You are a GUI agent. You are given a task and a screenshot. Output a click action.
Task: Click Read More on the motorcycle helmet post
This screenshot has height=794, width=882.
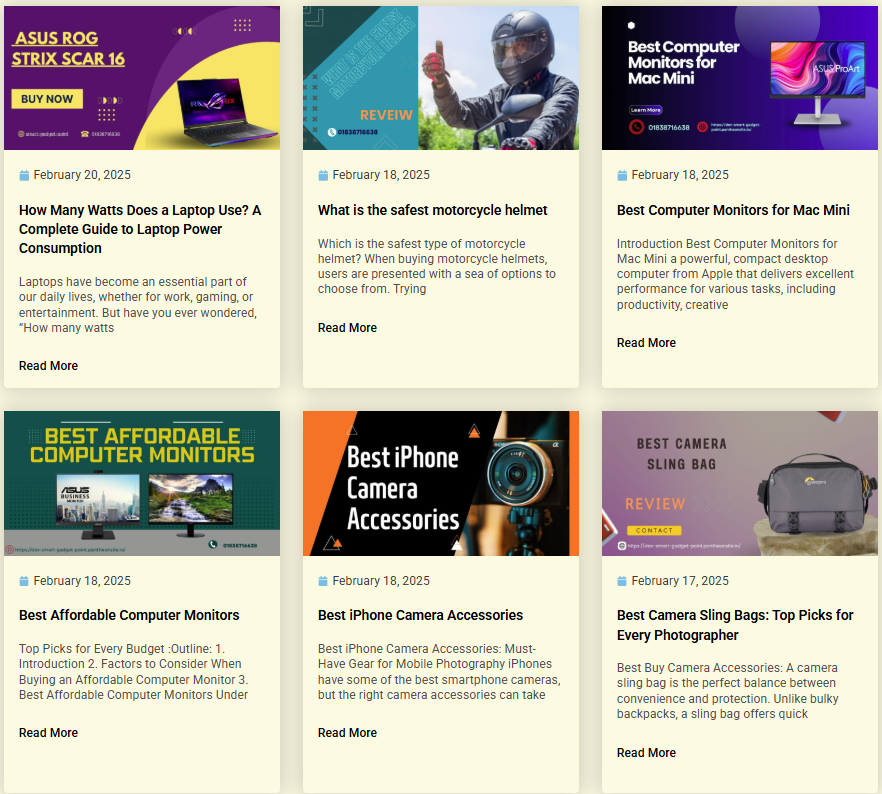coord(347,328)
